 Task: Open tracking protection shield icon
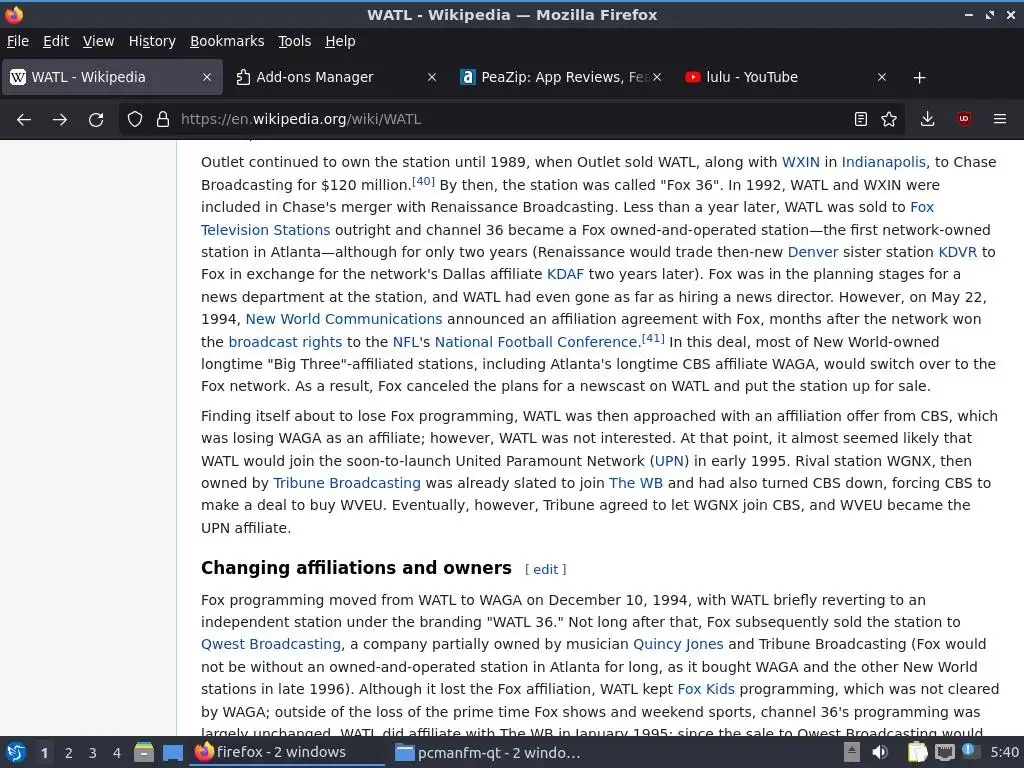tap(135, 119)
